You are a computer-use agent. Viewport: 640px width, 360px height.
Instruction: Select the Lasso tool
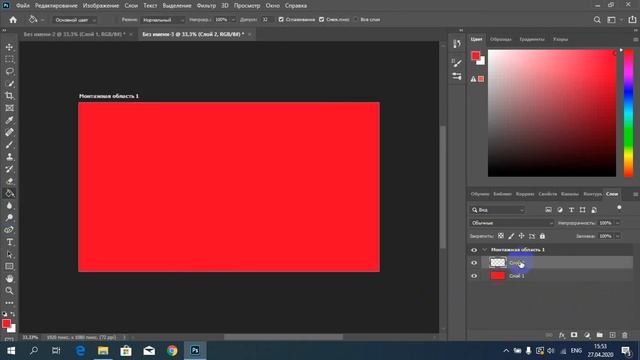9,72
